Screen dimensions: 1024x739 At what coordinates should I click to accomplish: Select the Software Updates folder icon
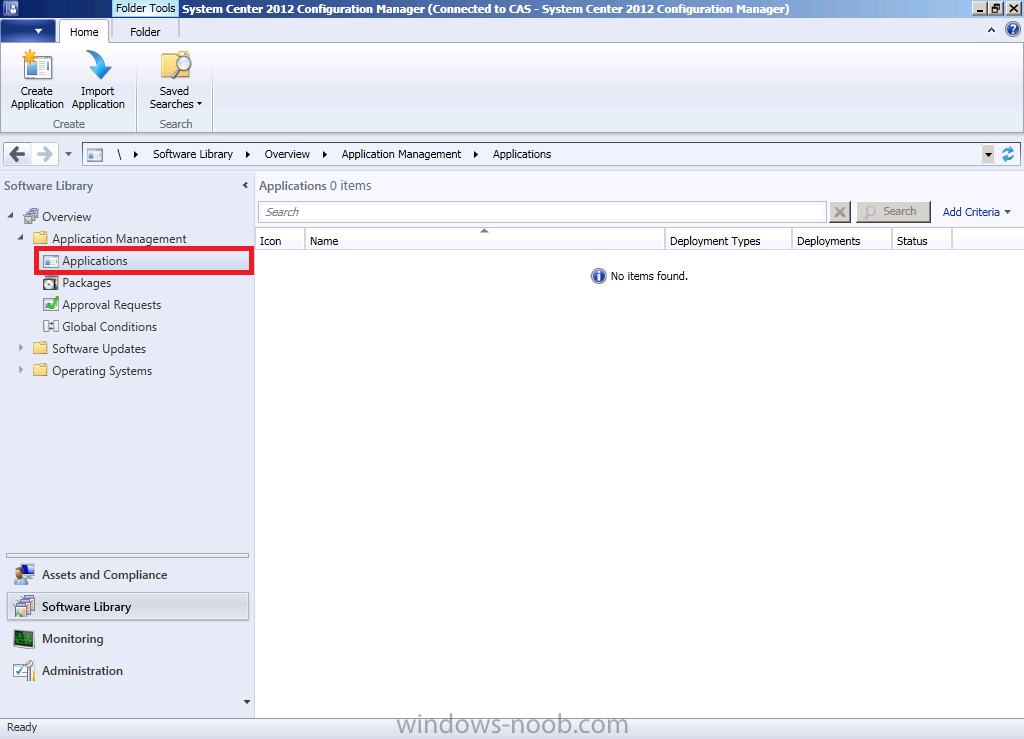click(x=40, y=348)
